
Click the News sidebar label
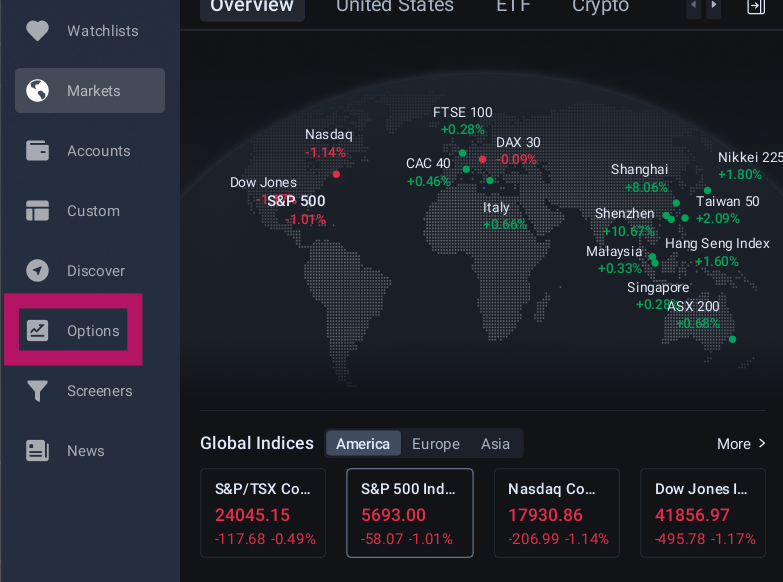86,451
